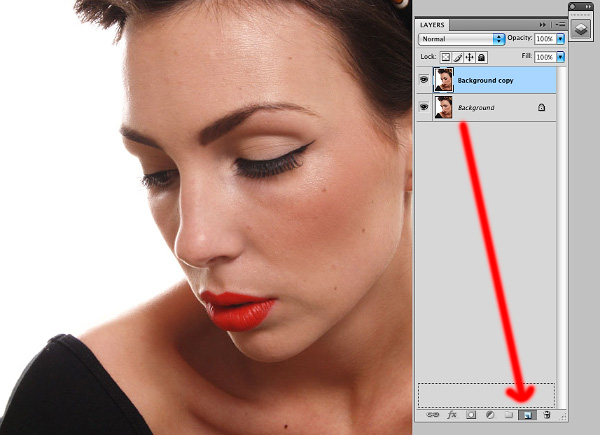Click the Background layer name

pos(476,108)
